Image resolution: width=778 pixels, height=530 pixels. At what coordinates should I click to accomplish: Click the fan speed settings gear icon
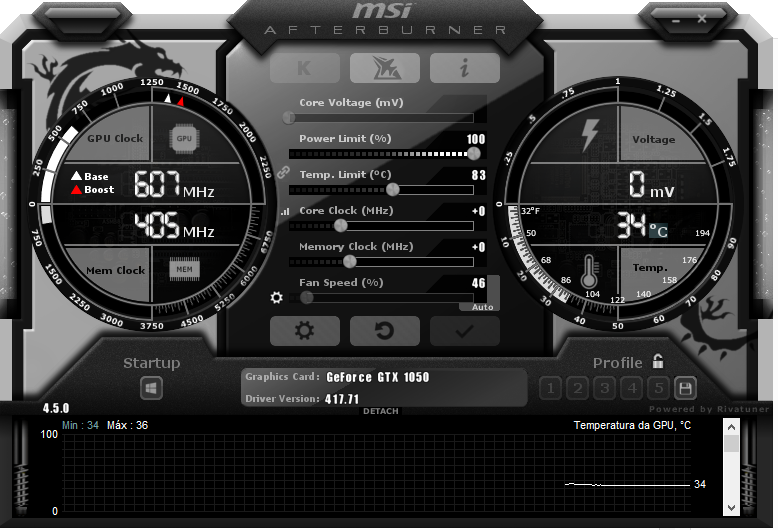(x=276, y=297)
